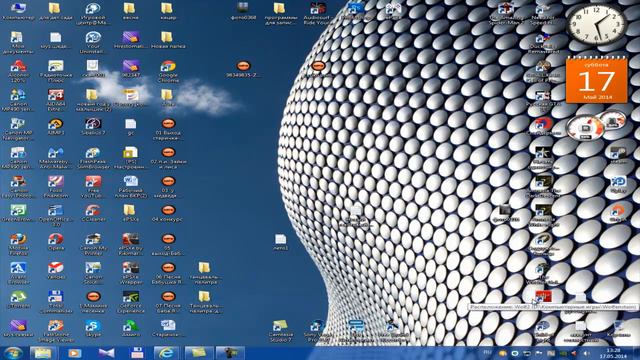Open the Компьютер desktop icon
640x360 pixels.
(18, 11)
